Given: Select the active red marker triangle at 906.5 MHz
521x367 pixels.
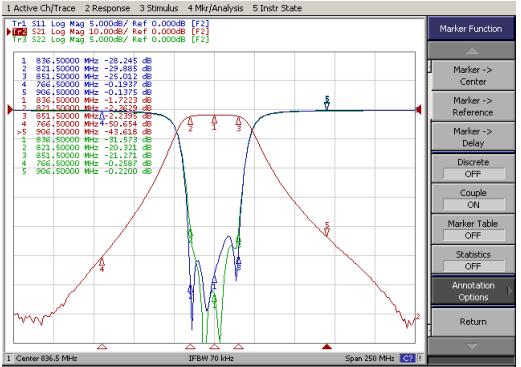Looking at the screenshot, I should click(x=327, y=347).
